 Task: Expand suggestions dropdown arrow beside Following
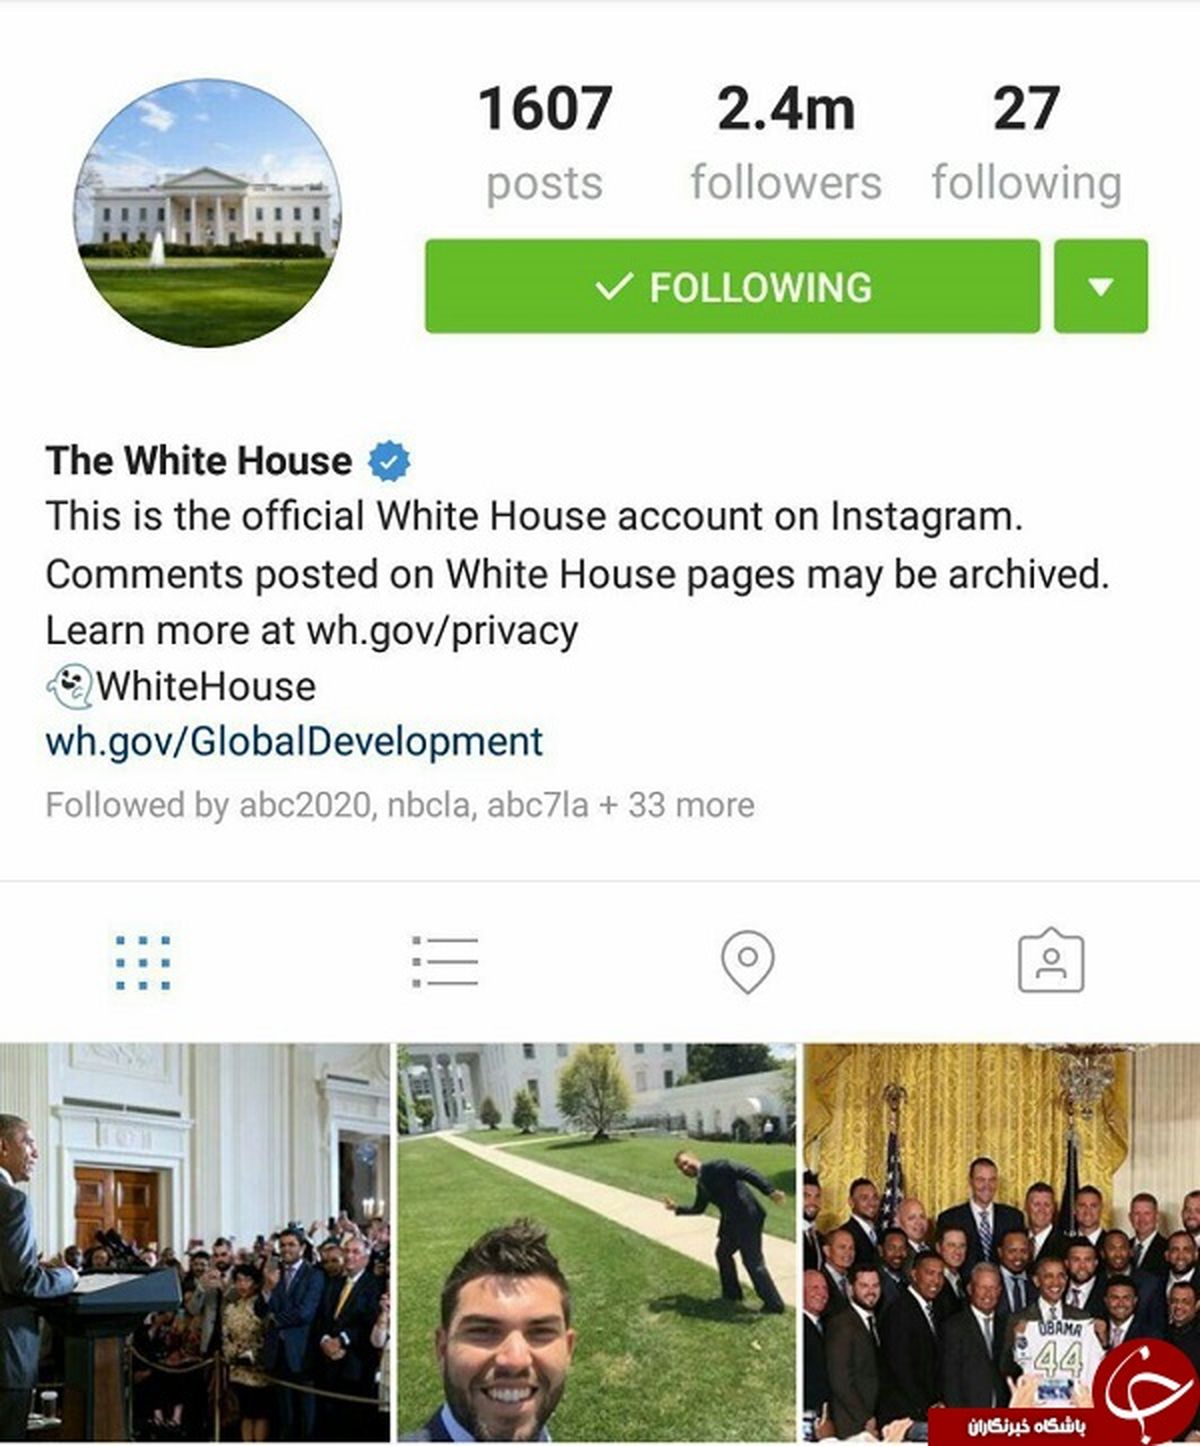click(1101, 286)
